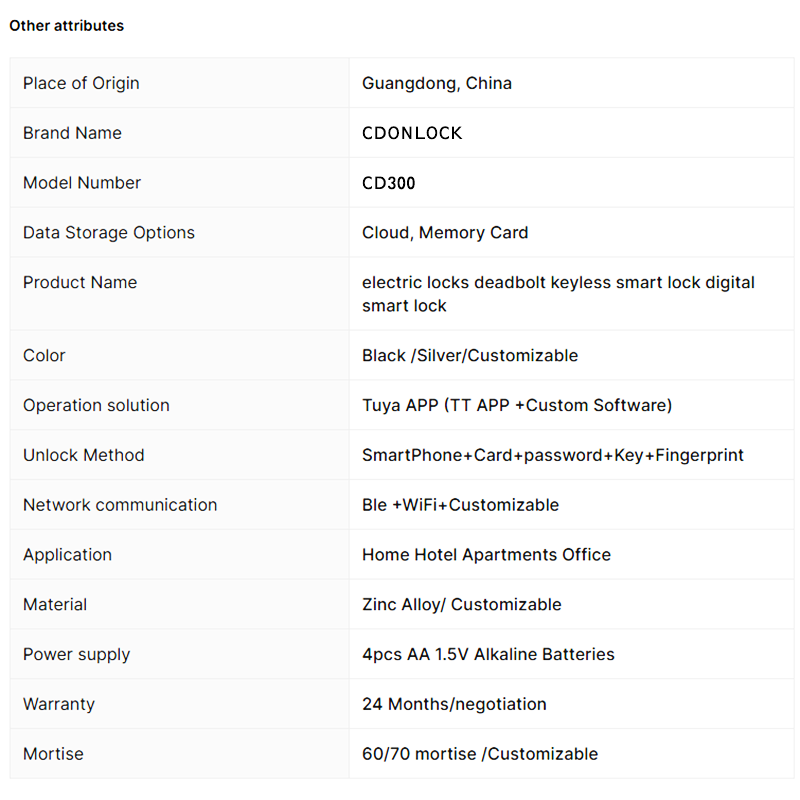The width and height of the screenshot is (800, 800).
Task: Click the 'Cloud, Memory Card' value
Action: 445,233
